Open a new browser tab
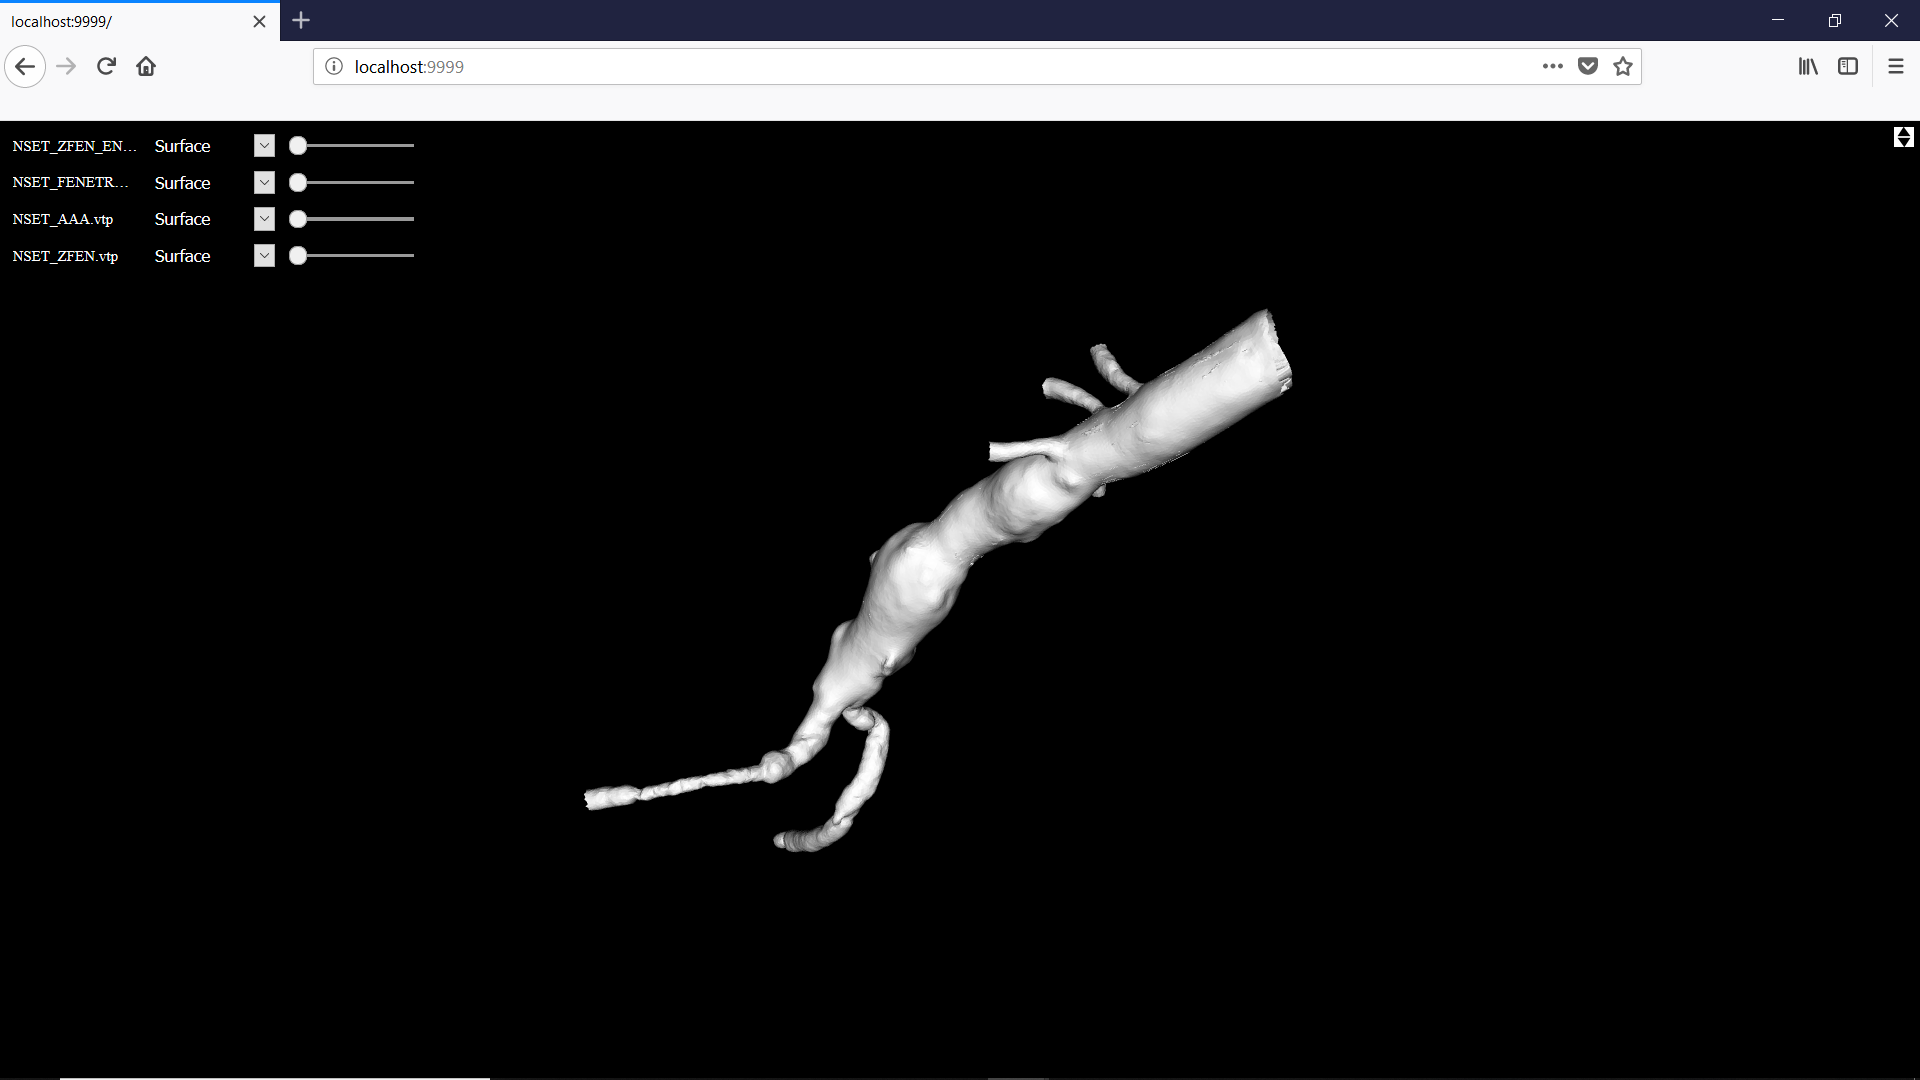The image size is (1920, 1080). (301, 20)
